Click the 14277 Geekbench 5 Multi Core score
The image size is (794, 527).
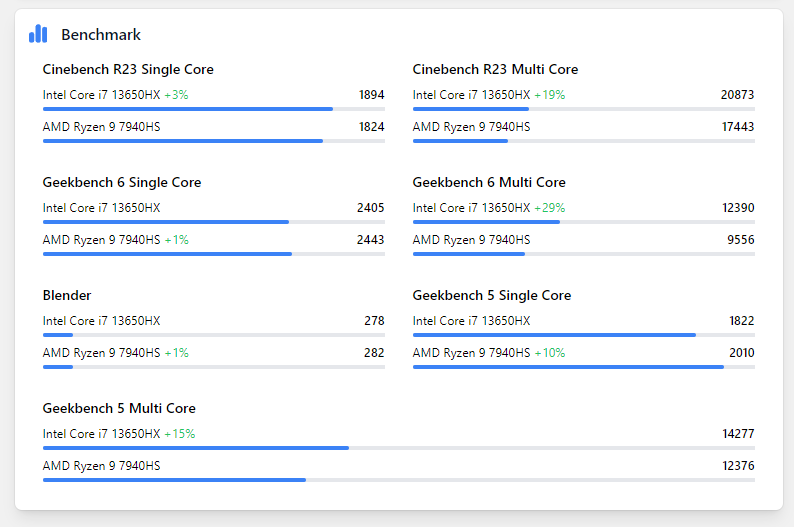(x=737, y=434)
